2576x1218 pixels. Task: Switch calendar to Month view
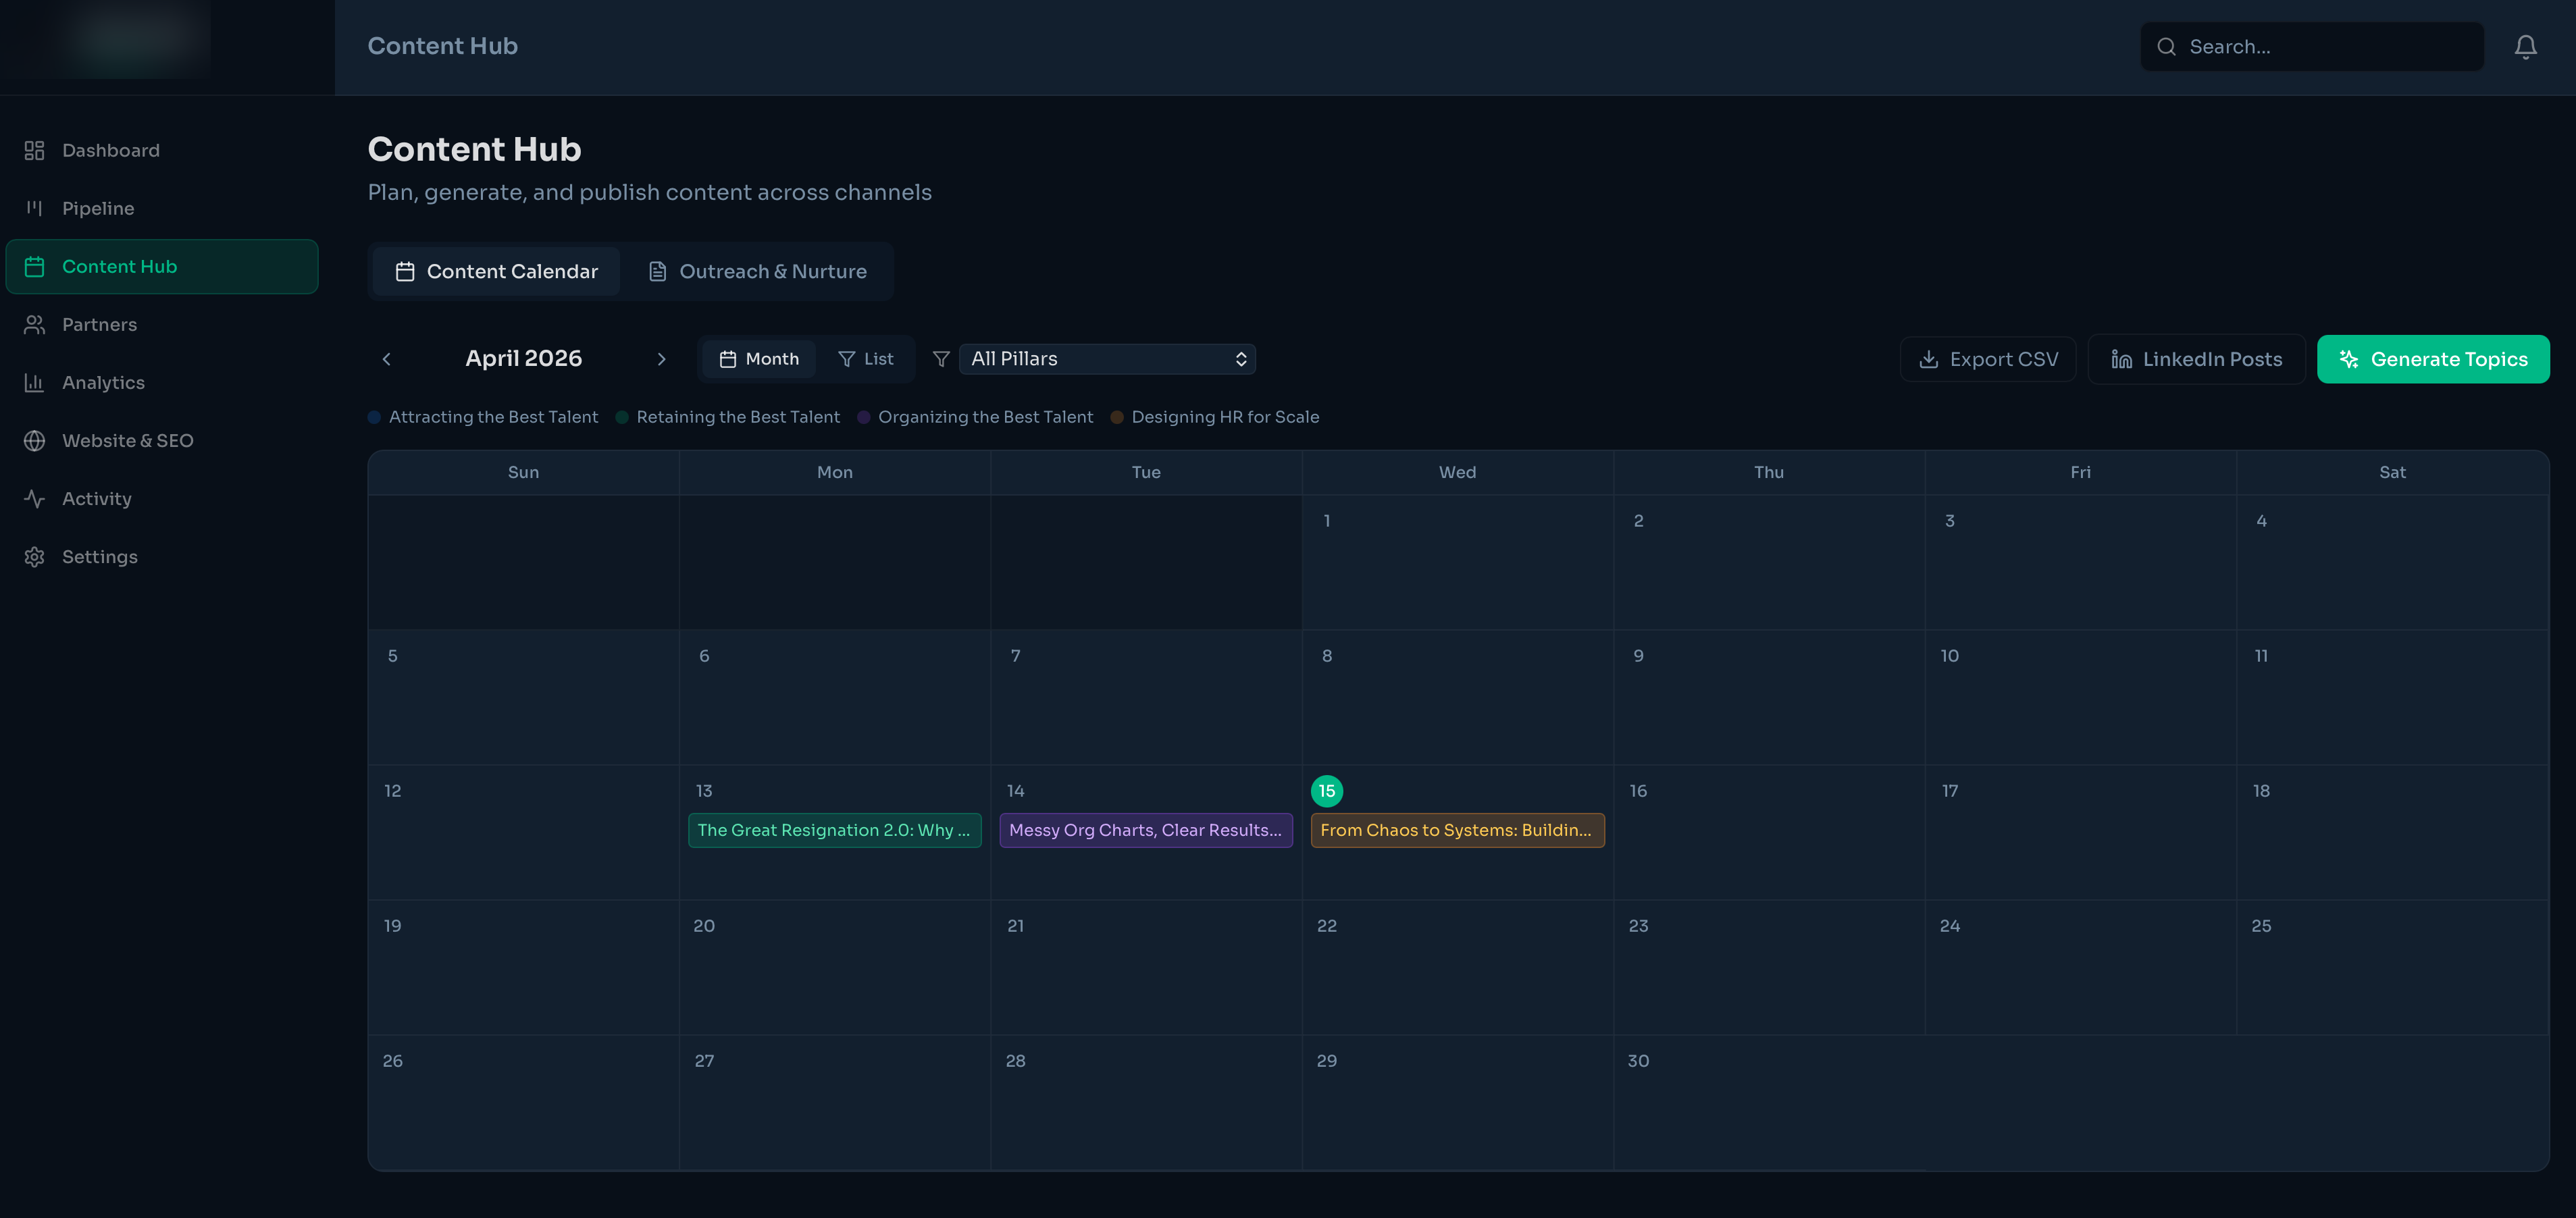[759, 359]
